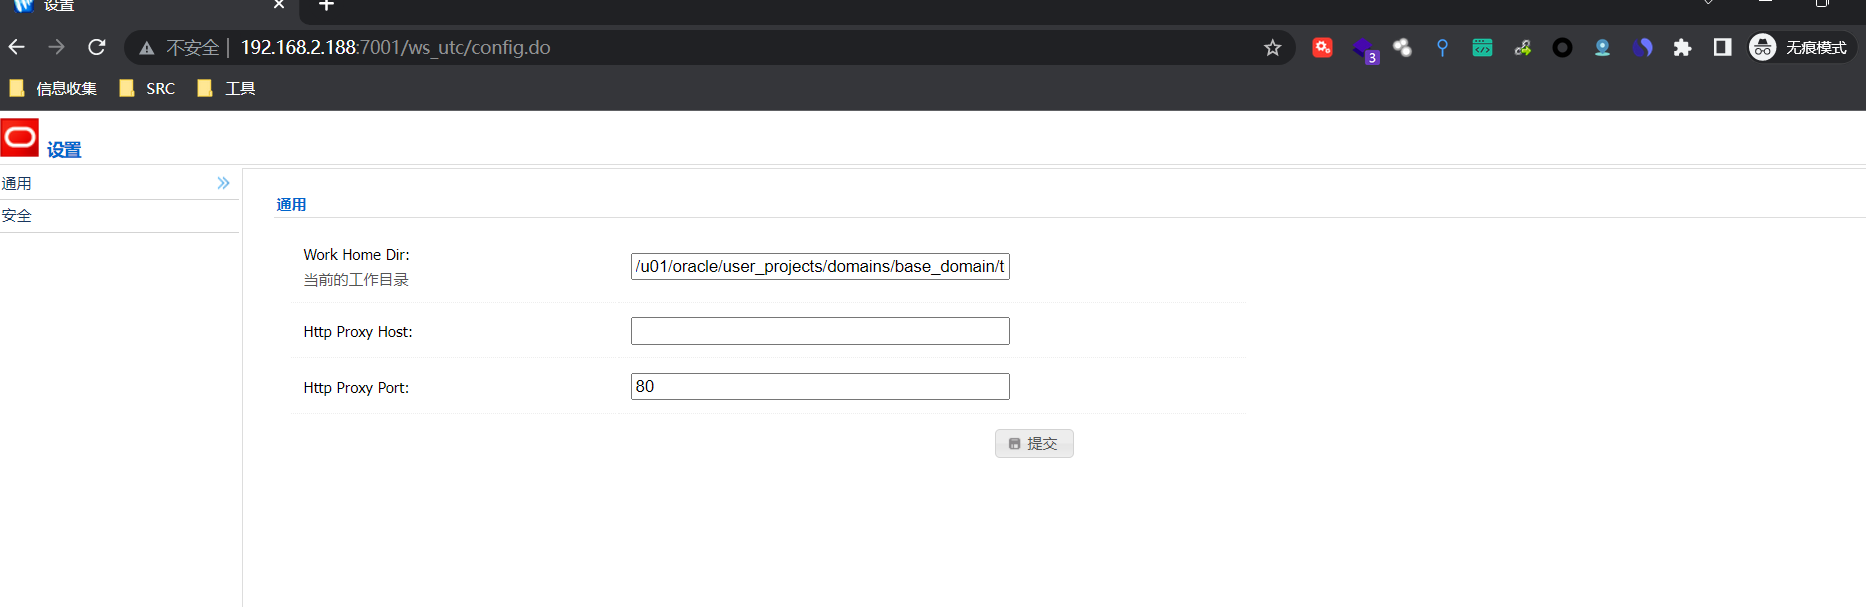Open the 信息收集 bookmarks folder
The height and width of the screenshot is (607, 1866).
(53, 88)
